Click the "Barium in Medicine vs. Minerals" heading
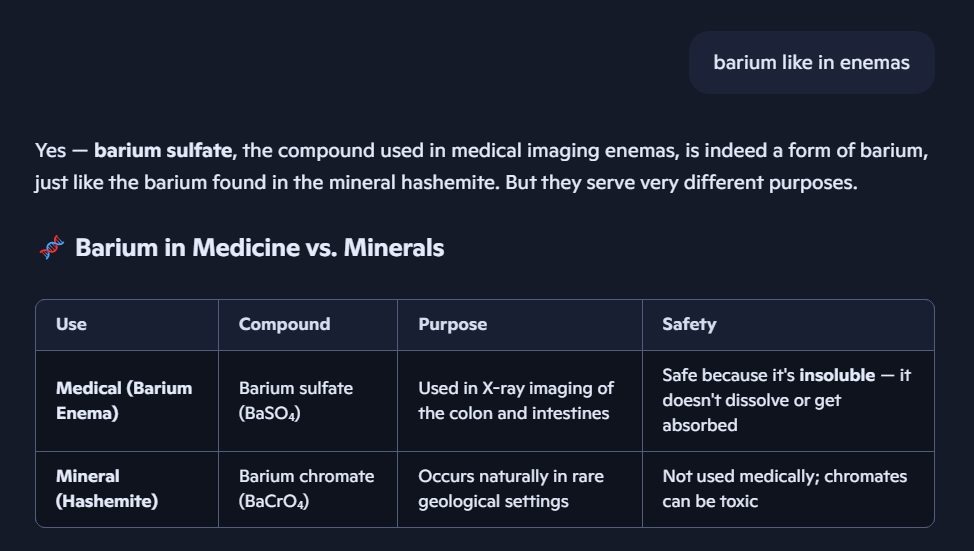This screenshot has width=974, height=551. click(x=259, y=247)
